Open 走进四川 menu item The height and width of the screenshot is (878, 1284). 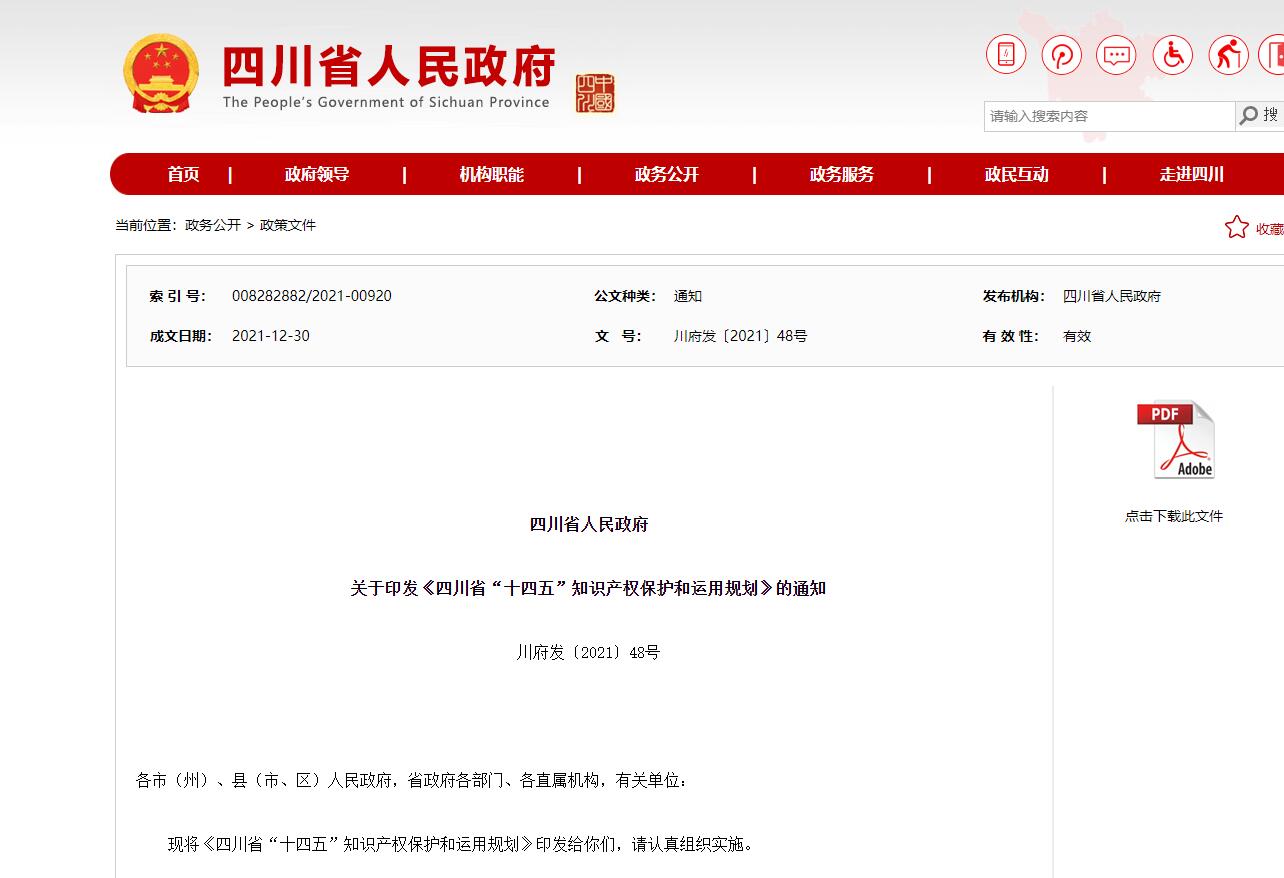1191,175
